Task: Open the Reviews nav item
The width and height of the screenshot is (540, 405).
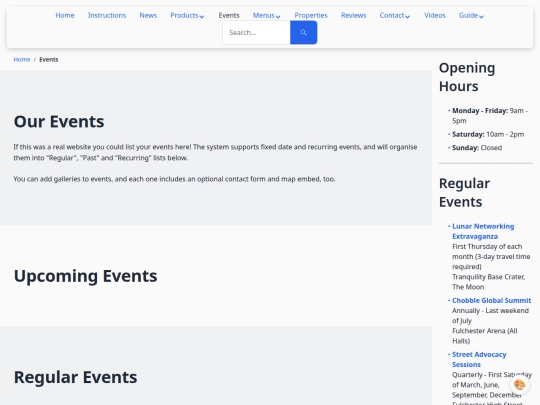Action: pyautogui.click(x=353, y=15)
